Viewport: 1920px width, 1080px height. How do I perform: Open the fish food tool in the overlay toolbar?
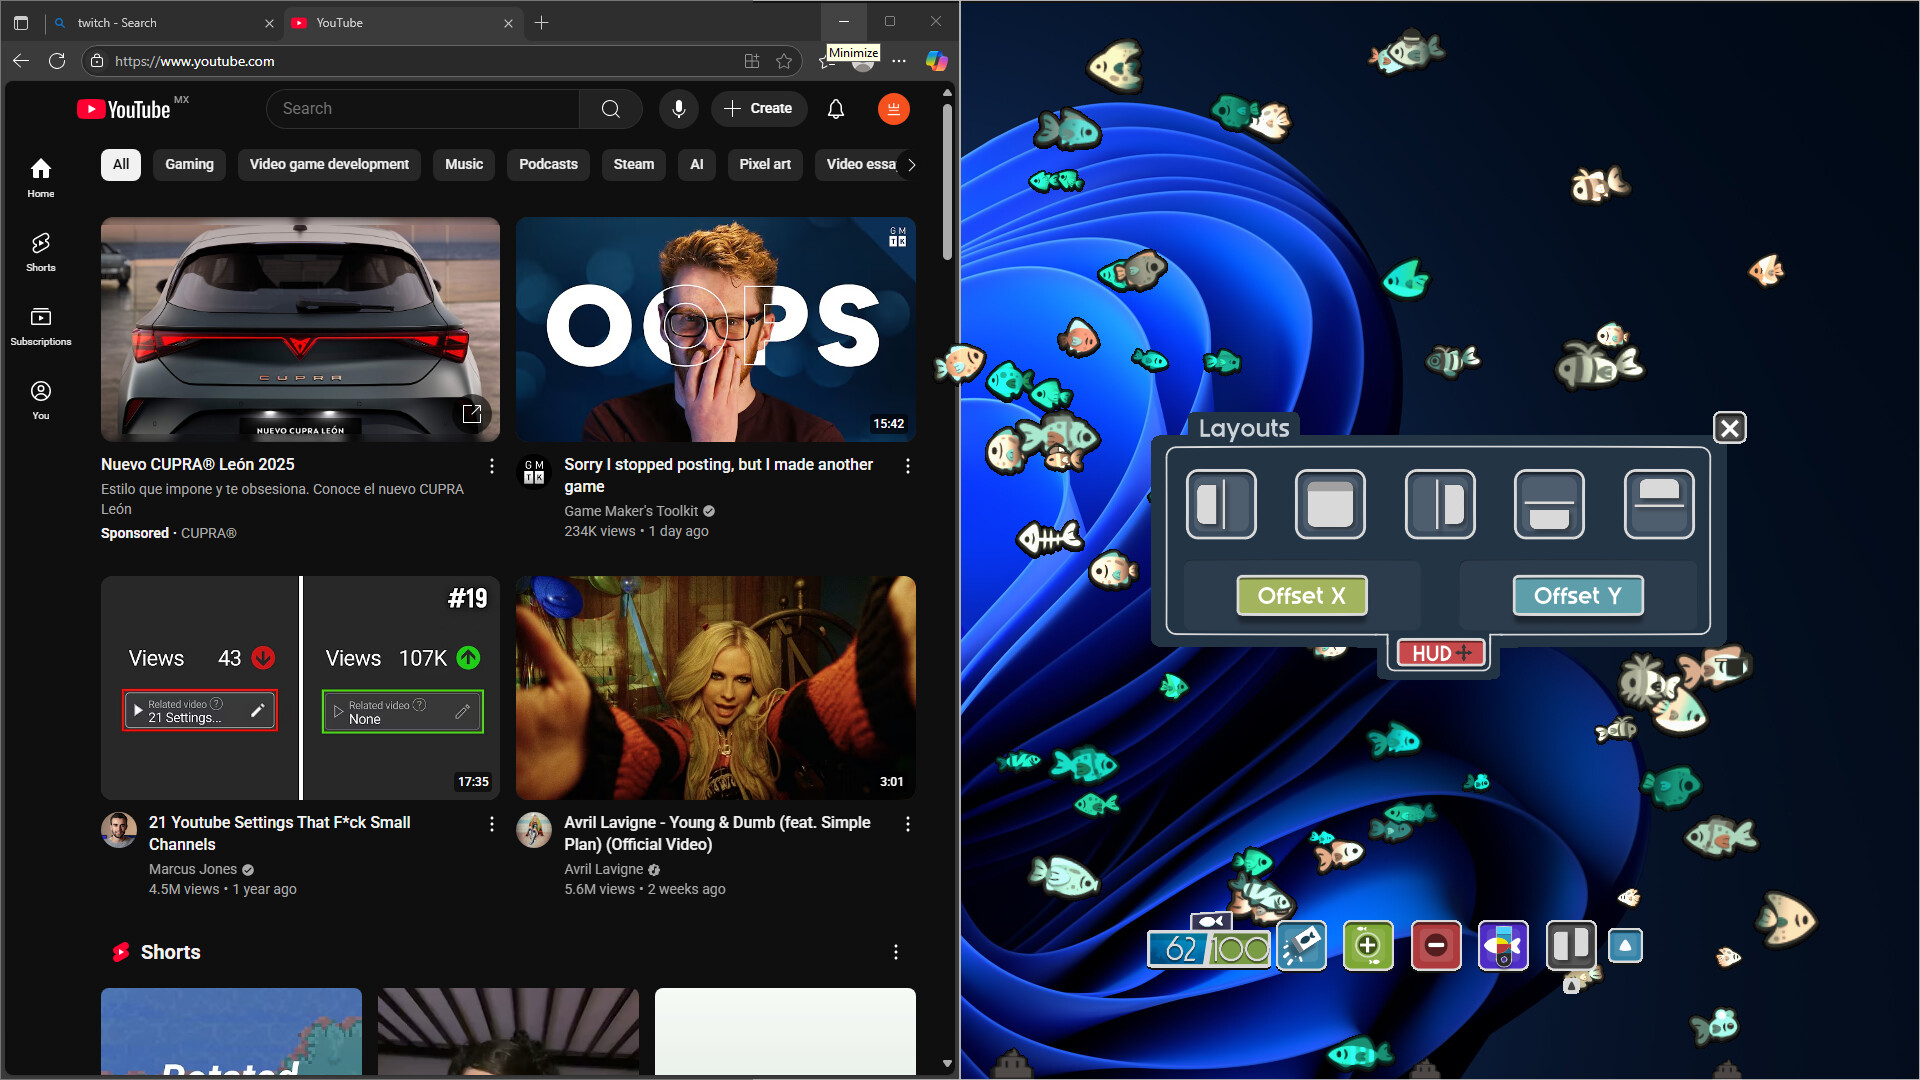(1302, 945)
